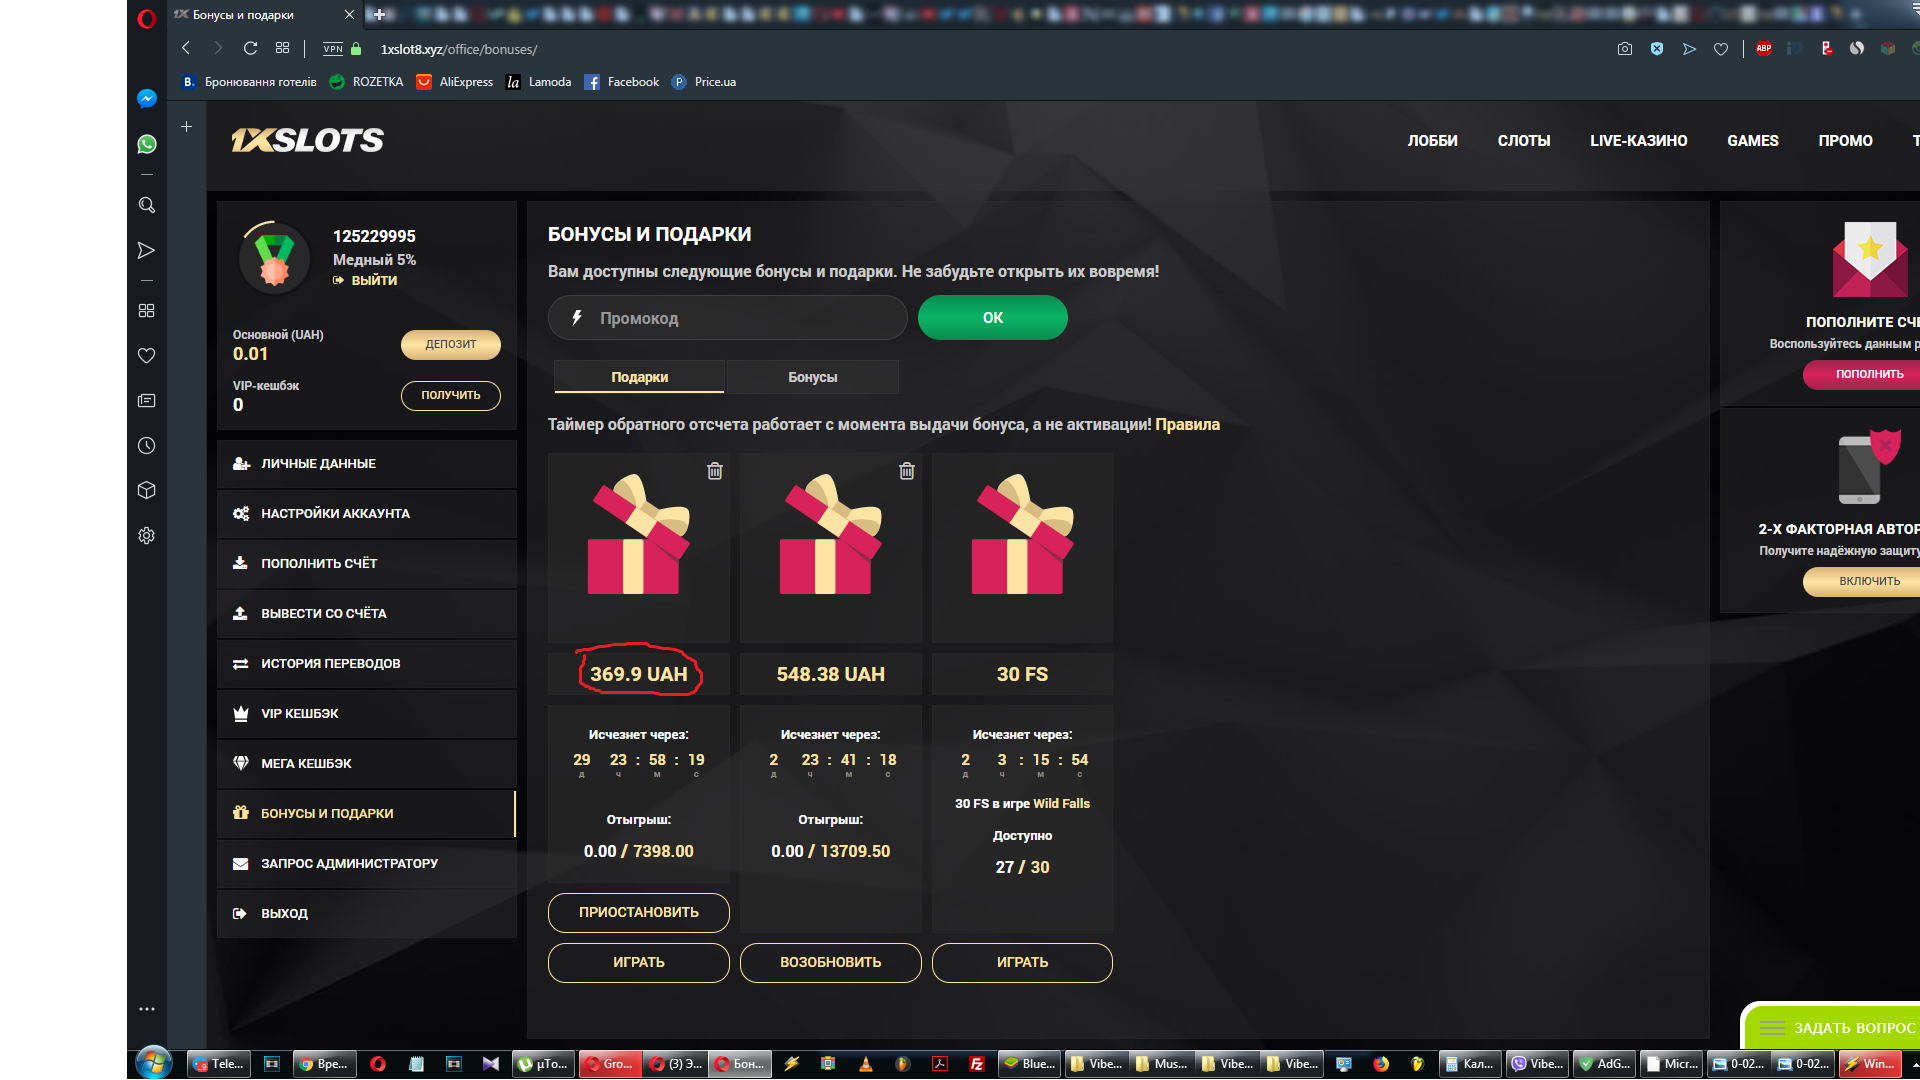Screen dimensions: 1920x1080
Task: Open WhatsApp in Opera sidebar
Action: click(147, 144)
